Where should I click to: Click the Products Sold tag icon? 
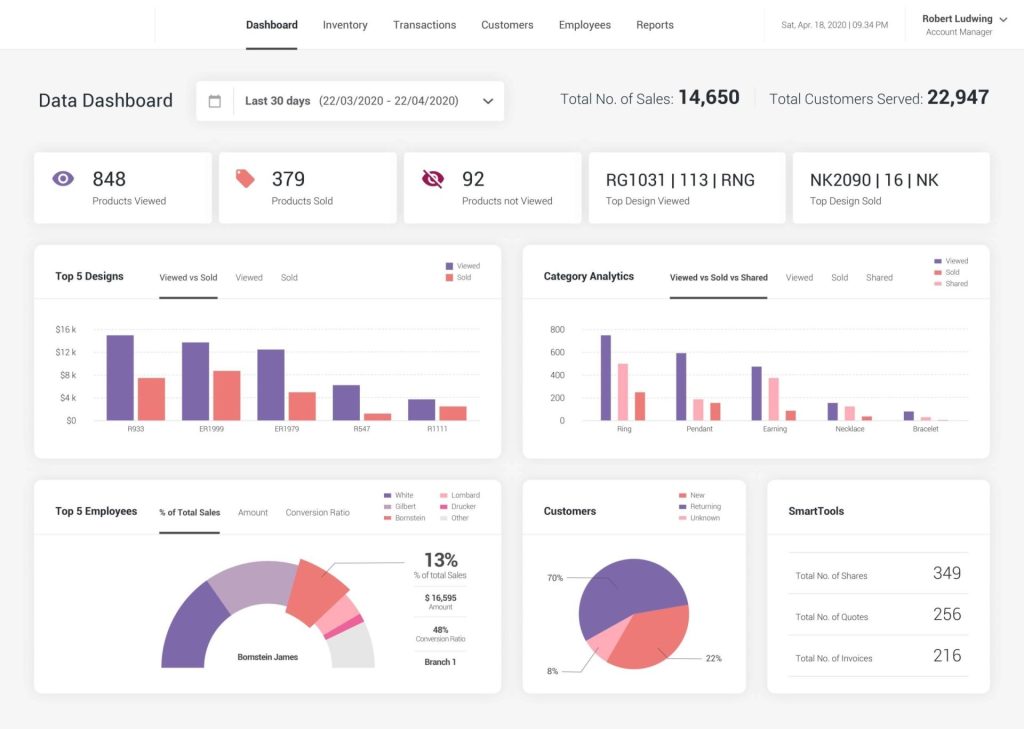point(245,179)
